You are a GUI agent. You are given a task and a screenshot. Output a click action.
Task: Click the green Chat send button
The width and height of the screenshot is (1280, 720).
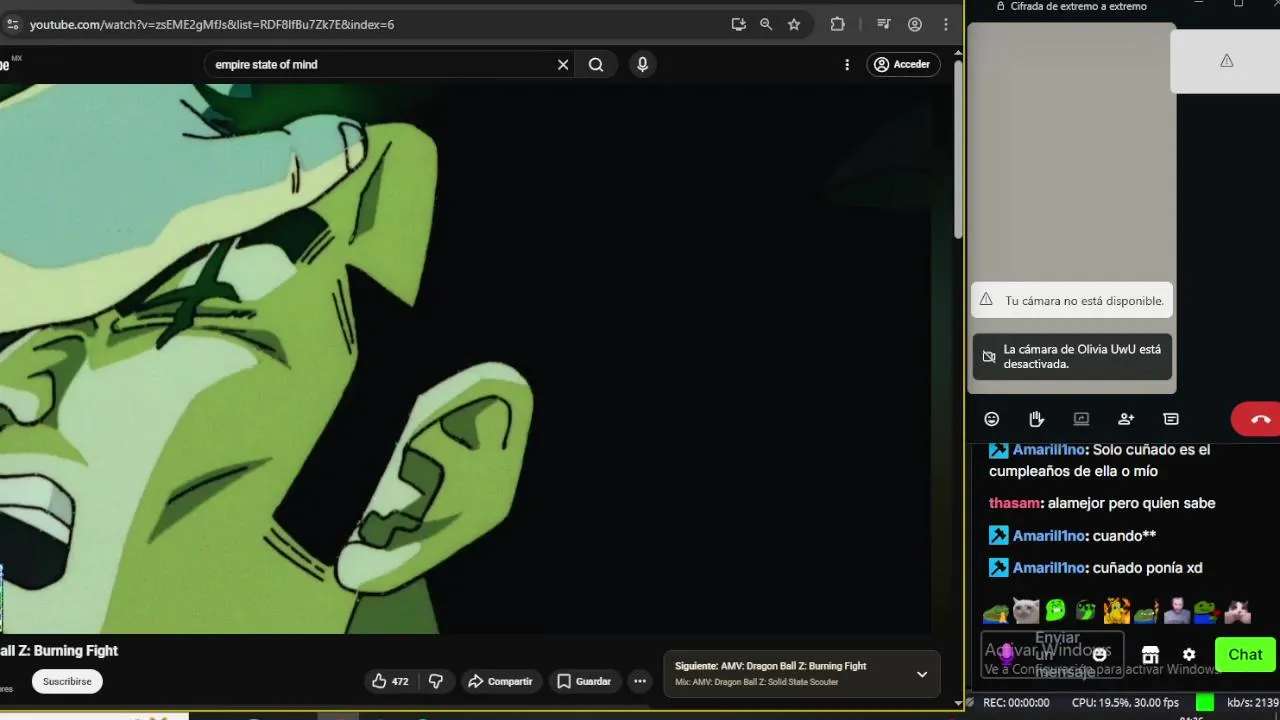[x=1245, y=654]
